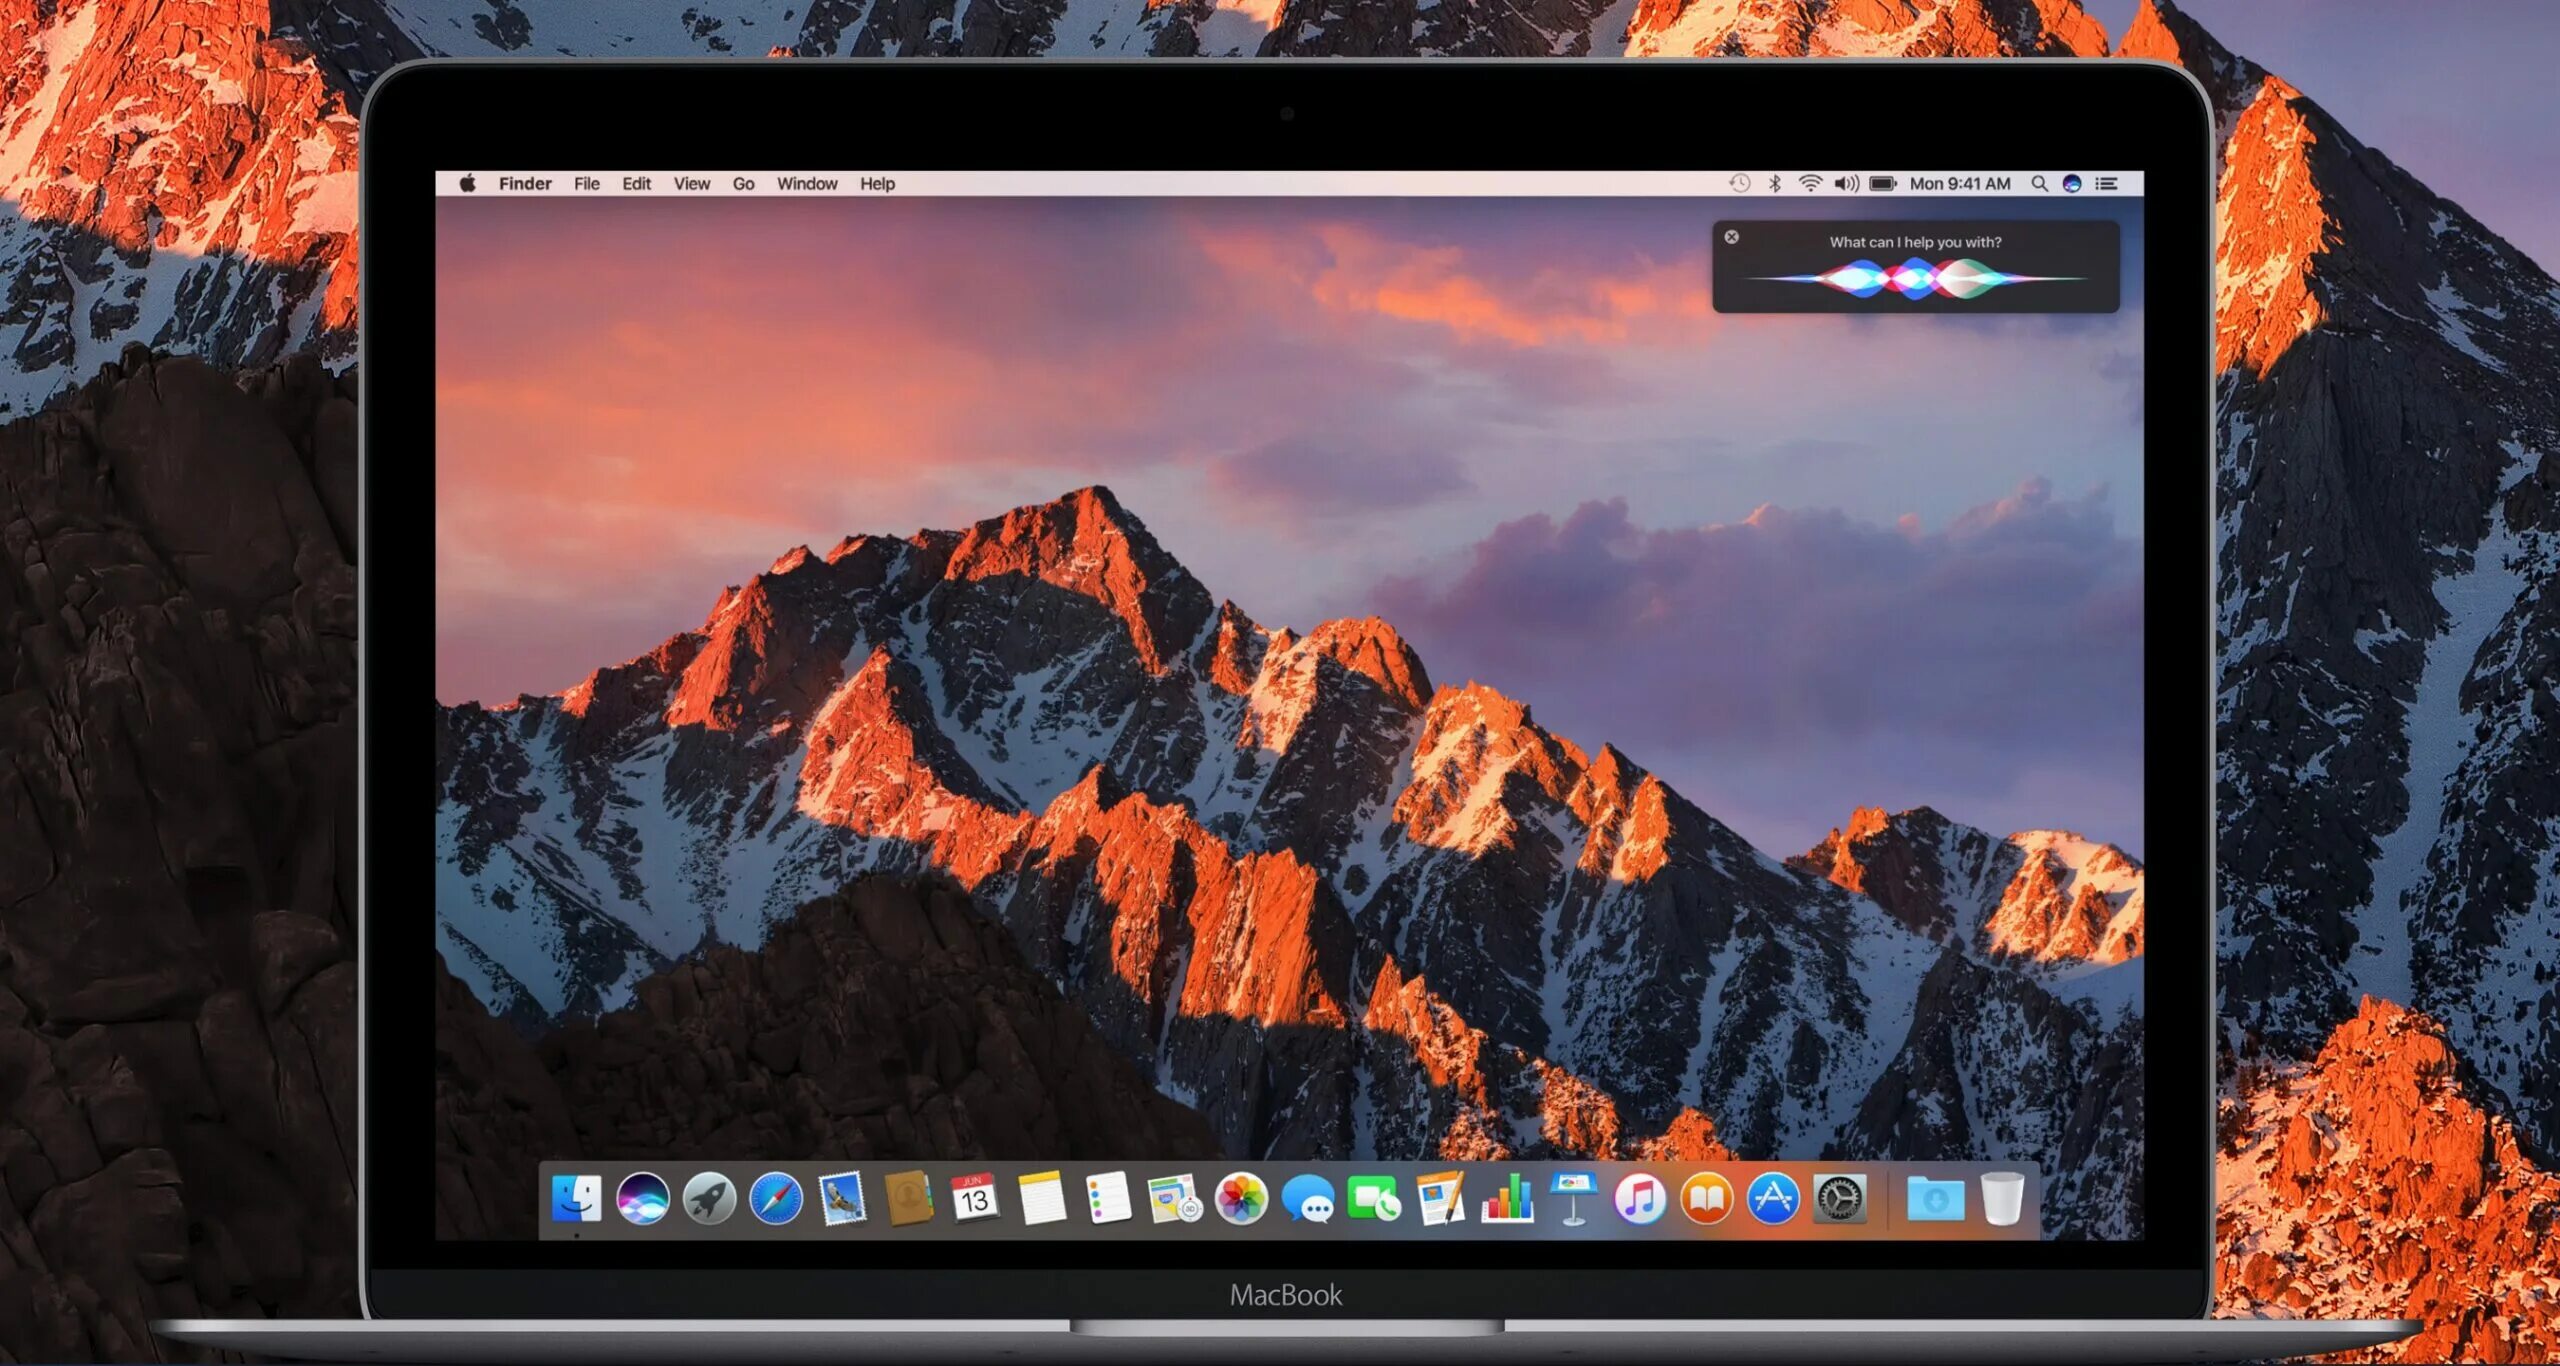Viewport: 2560px width, 1366px height.
Task: Open the Launchpad rocket icon
Action: pyautogui.click(x=709, y=1199)
